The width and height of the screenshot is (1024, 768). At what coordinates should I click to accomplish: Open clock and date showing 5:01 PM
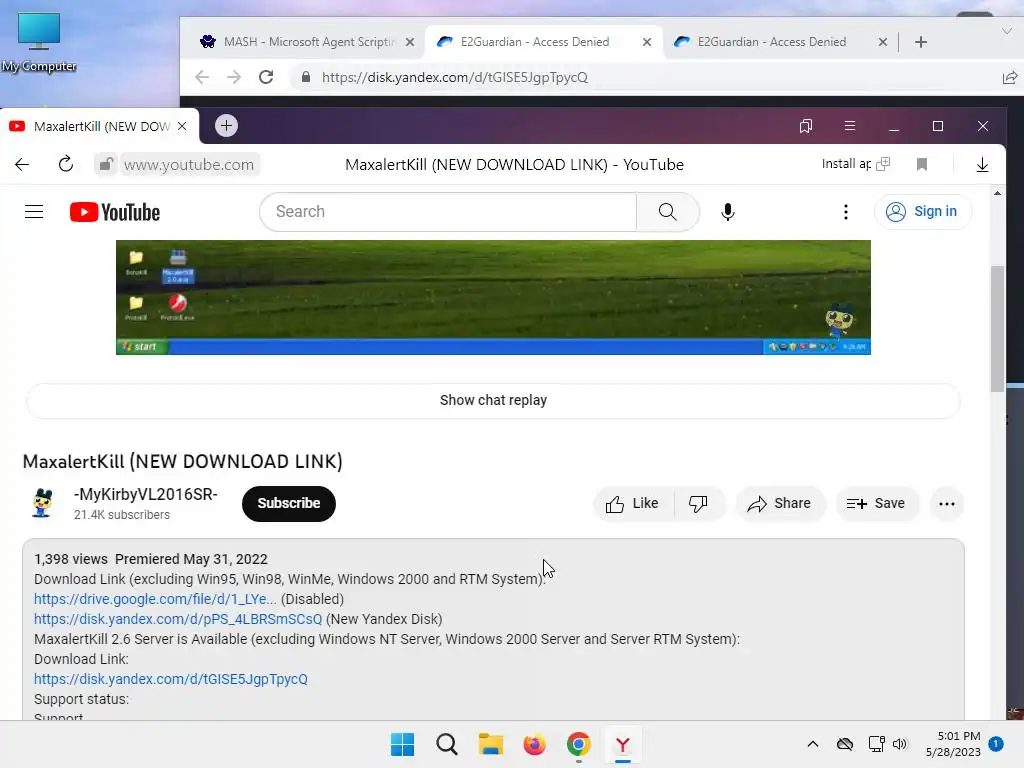click(x=953, y=744)
